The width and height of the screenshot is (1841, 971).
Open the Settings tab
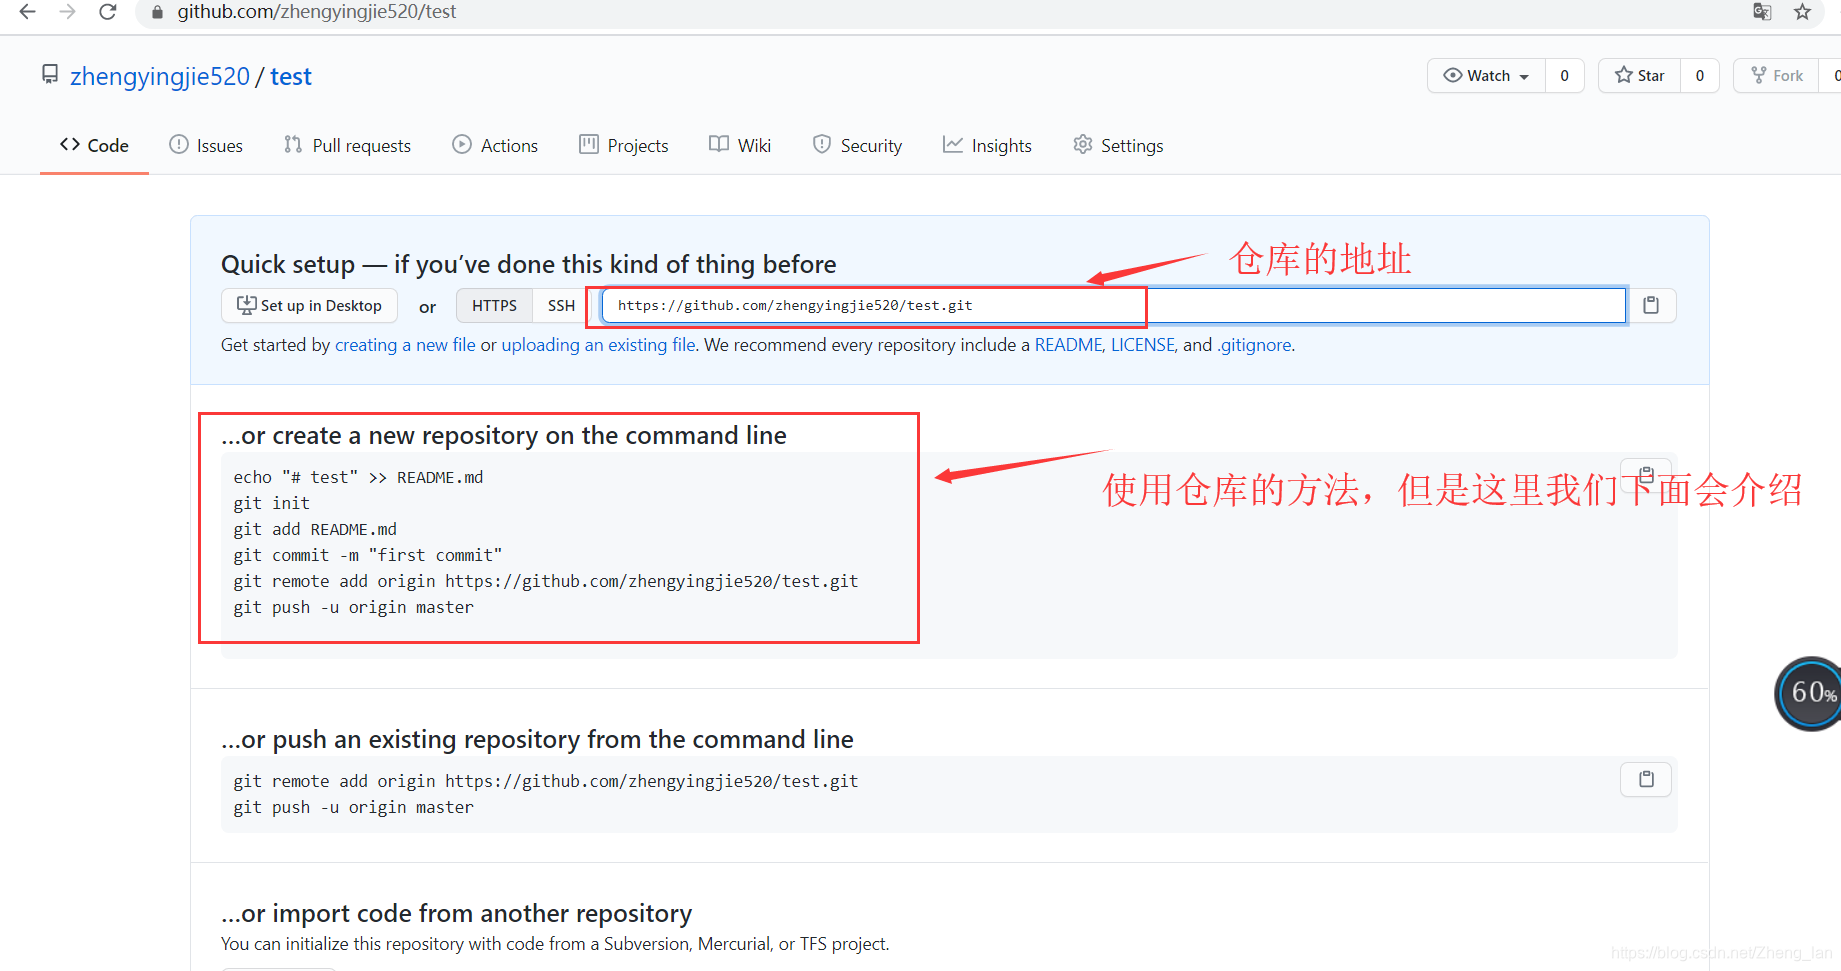[1118, 145]
